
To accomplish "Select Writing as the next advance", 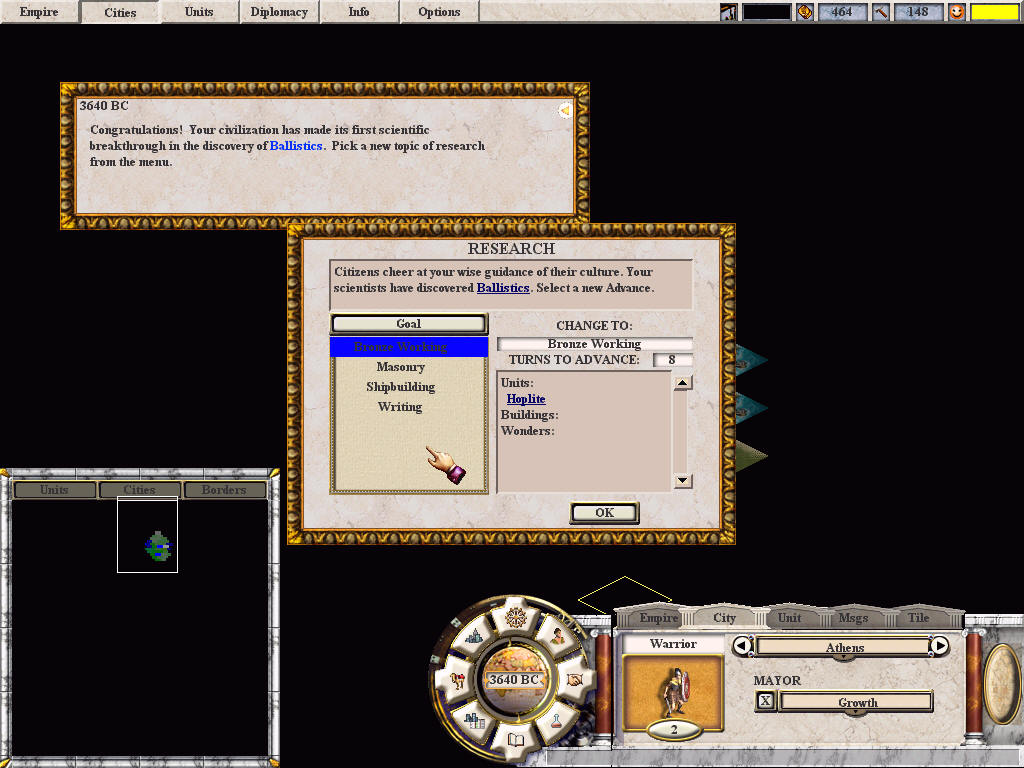I will point(400,407).
